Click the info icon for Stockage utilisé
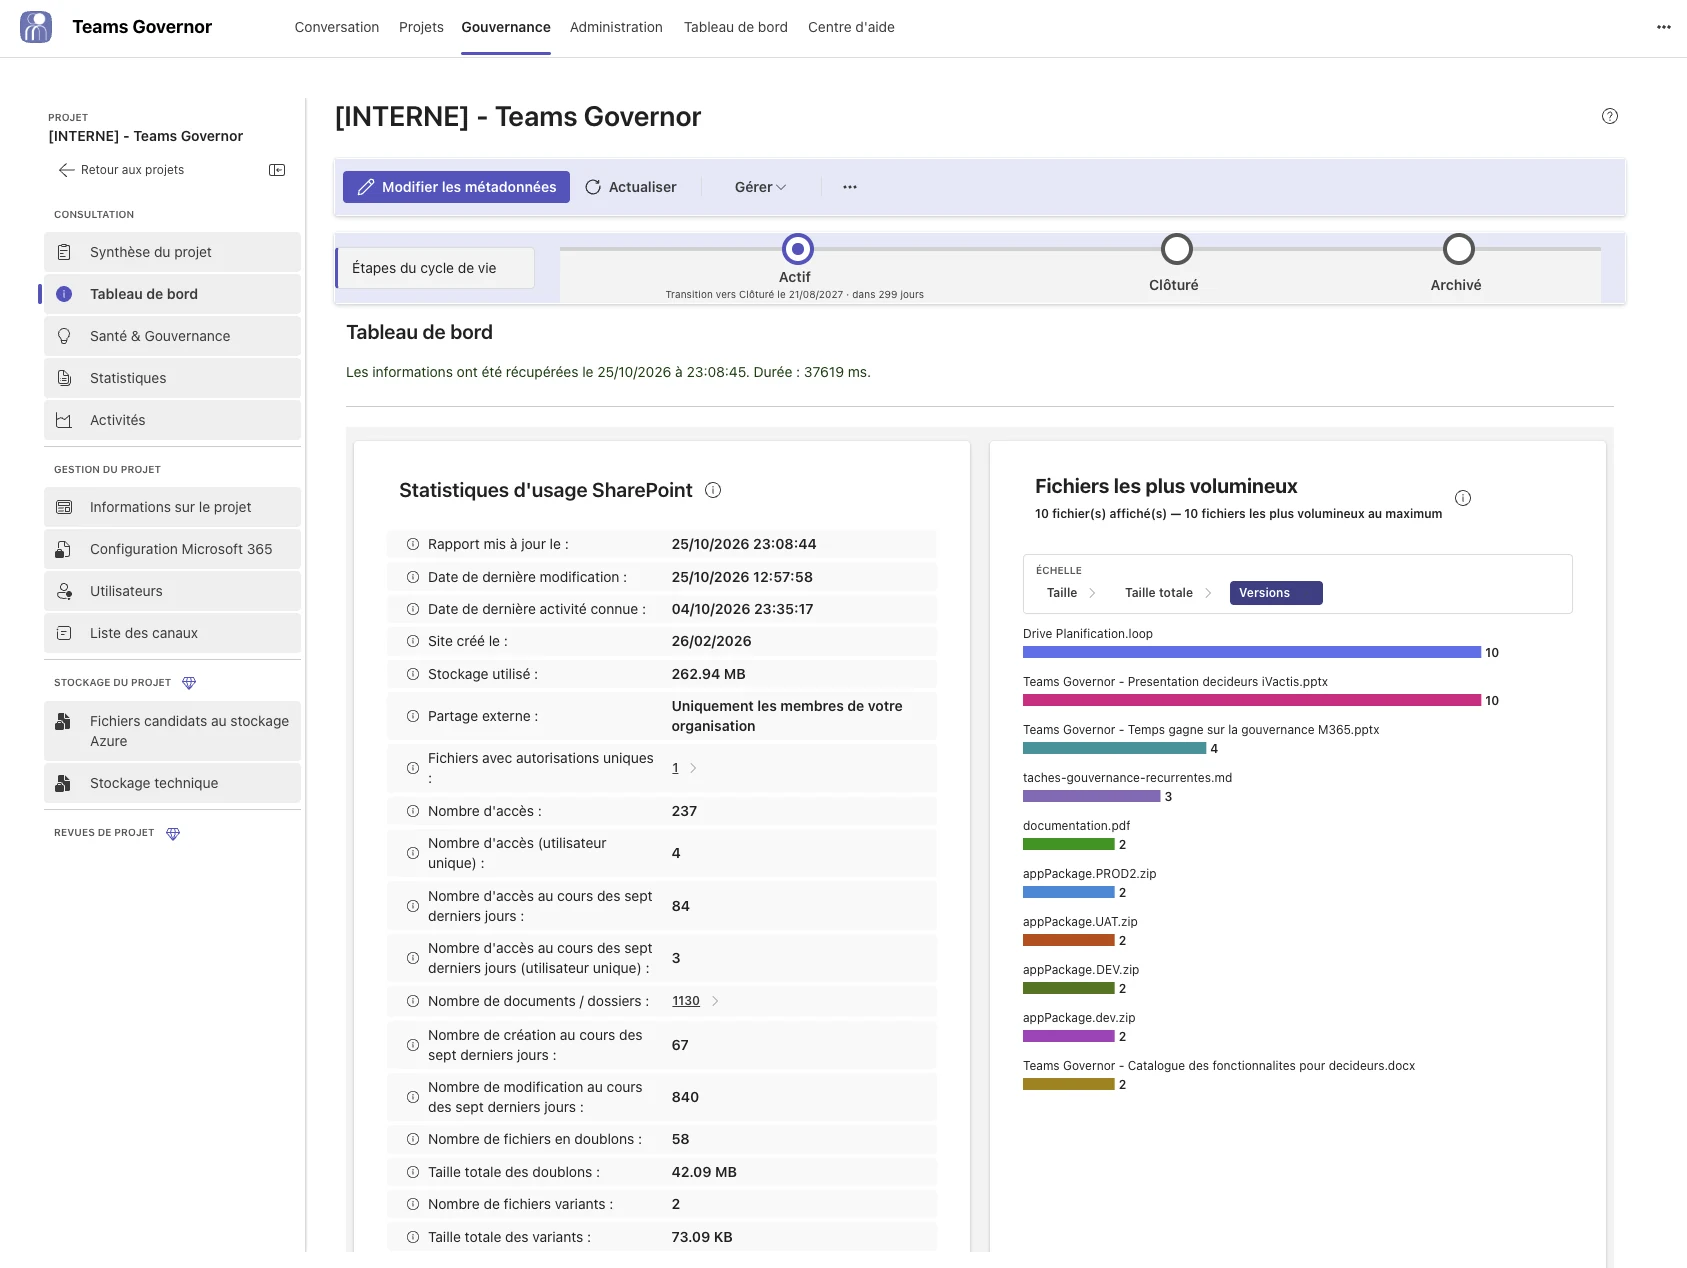This screenshot has height=1268, width=1687. (x=412, y=674)
